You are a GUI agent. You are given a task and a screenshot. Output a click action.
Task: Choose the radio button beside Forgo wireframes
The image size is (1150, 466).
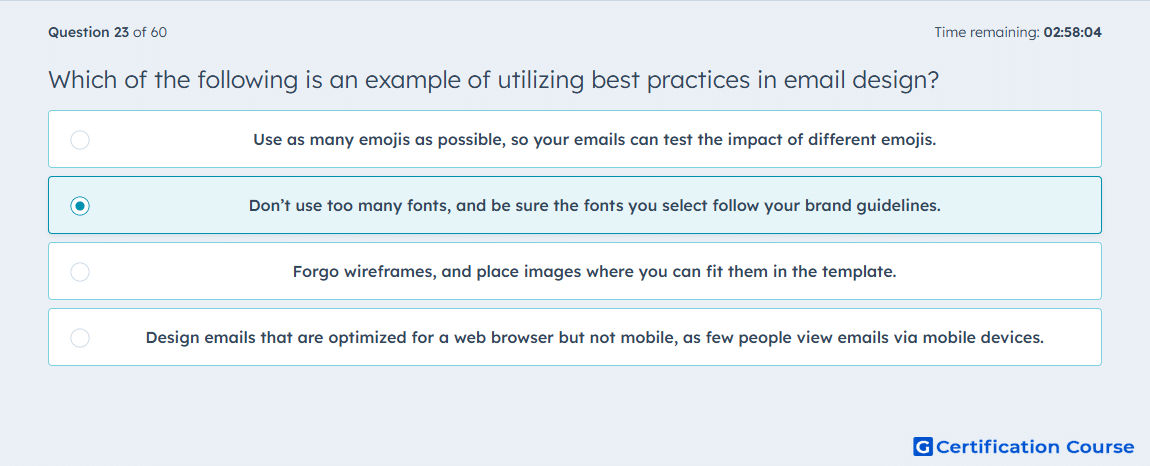(x=80, y=272)
